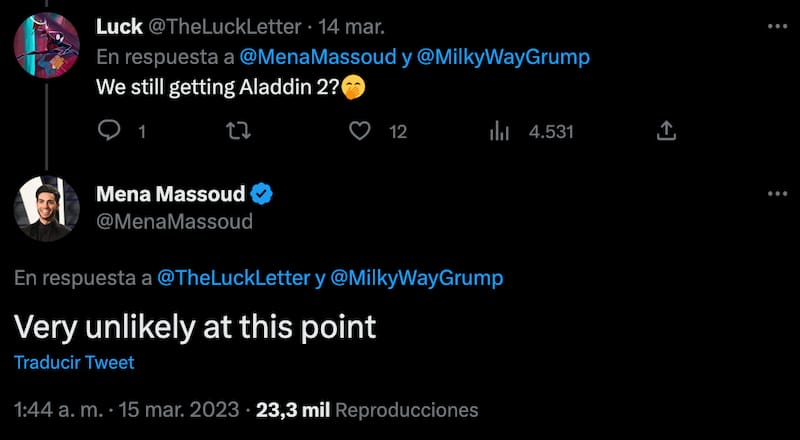Open Luck's profile avatar

coord(47,45)
